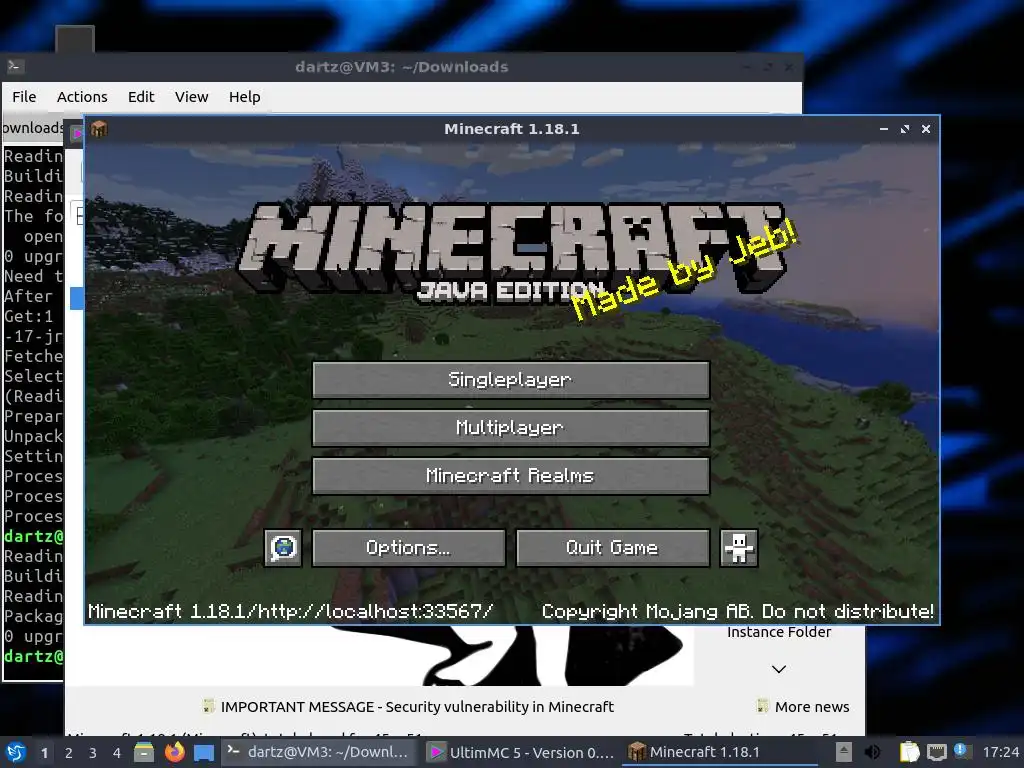Screen dimensions: 1024x768
Task: Open Actions menu in terminal window
Action: pyautogui.click(x=82, y=97)
